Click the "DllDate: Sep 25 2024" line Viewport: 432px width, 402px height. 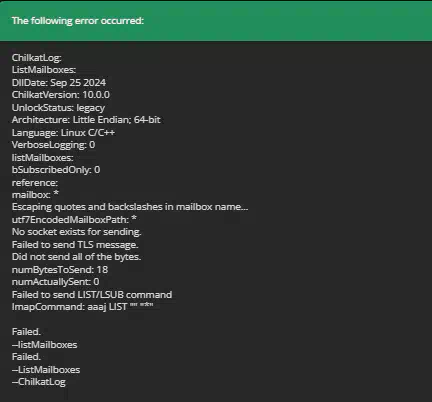coord(59,83)
